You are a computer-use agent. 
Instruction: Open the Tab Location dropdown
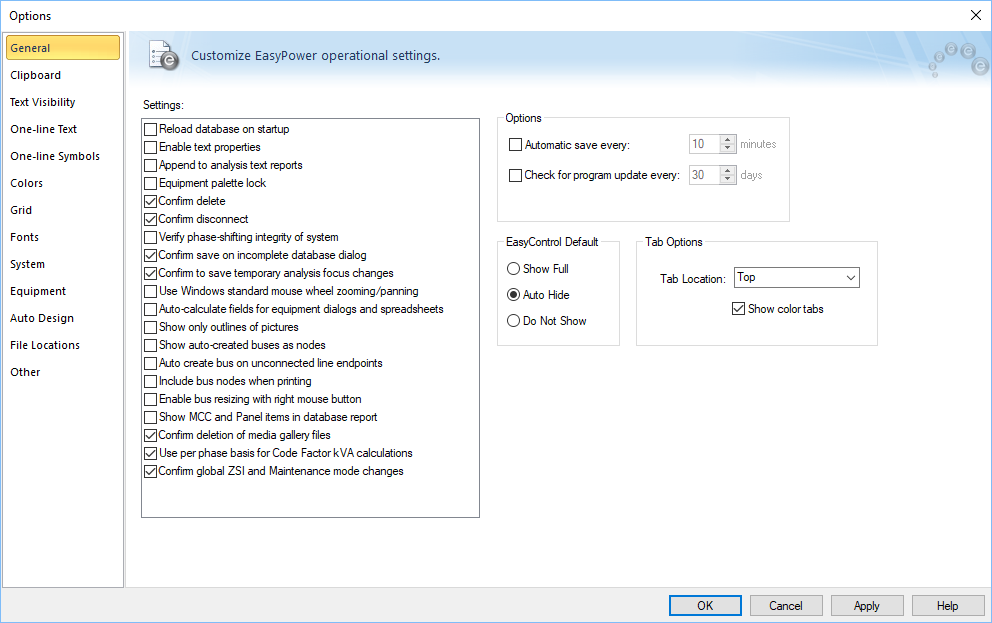[x=797, y=277]
